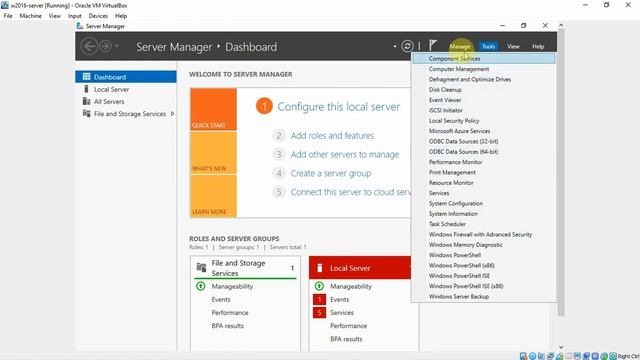Open the Server Manager window title icon
640x360 pixels.
click(80, 26)
